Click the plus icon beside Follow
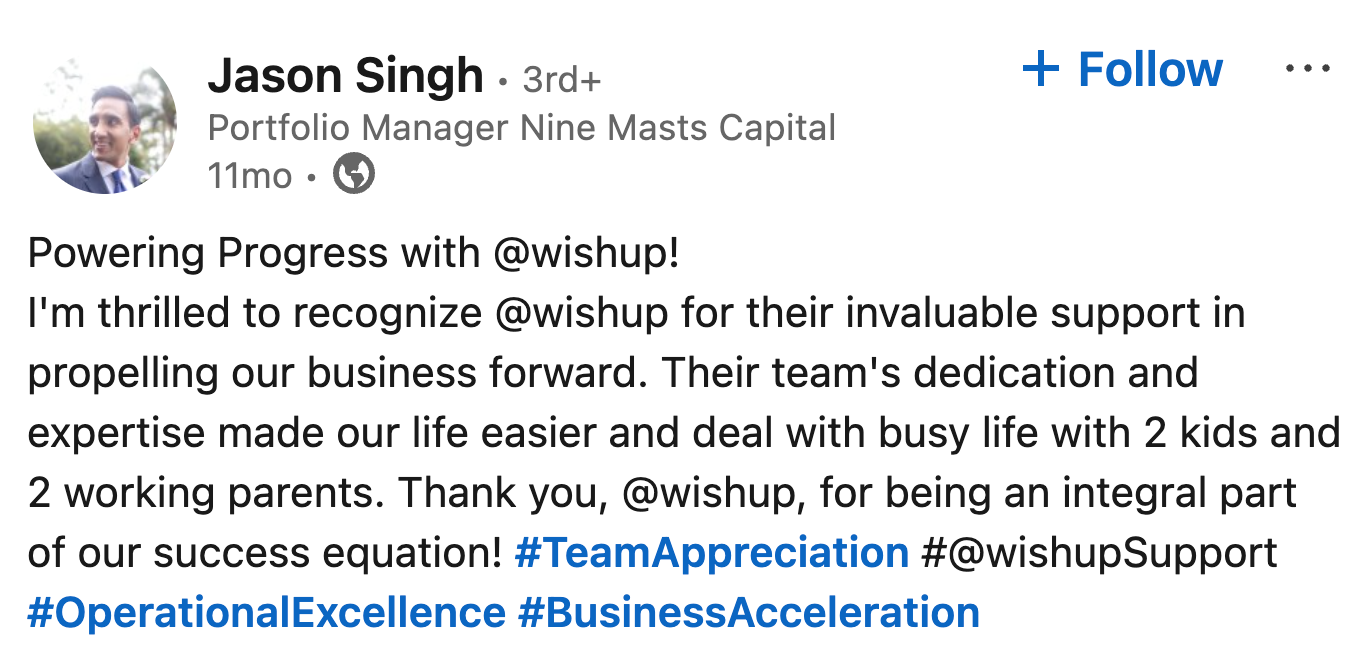This screenshot has width=1372, height=656. (1041, 69)
